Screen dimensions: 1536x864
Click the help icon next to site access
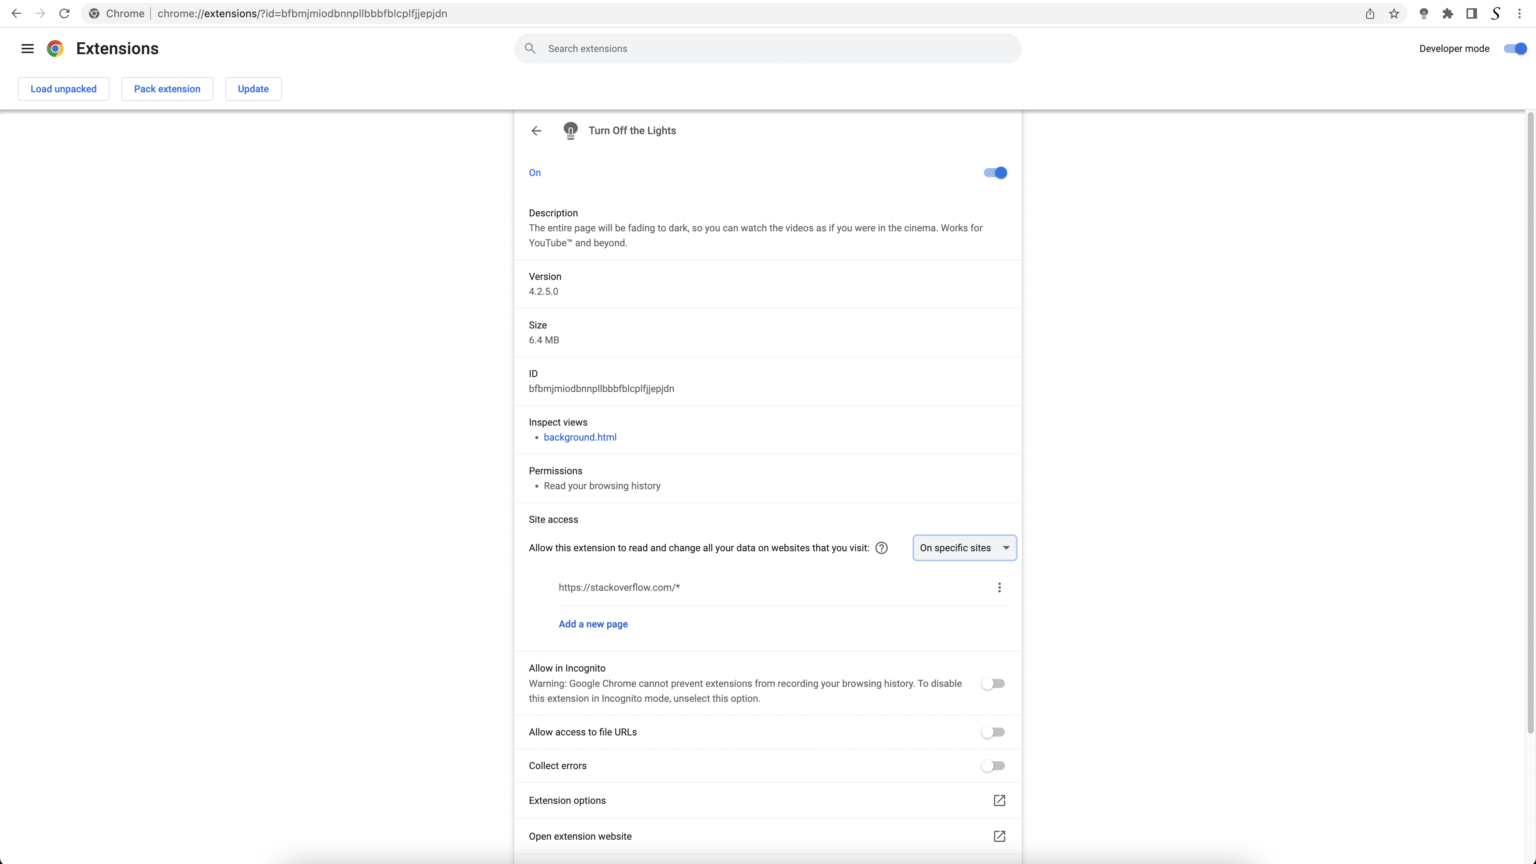coord(881,547)
